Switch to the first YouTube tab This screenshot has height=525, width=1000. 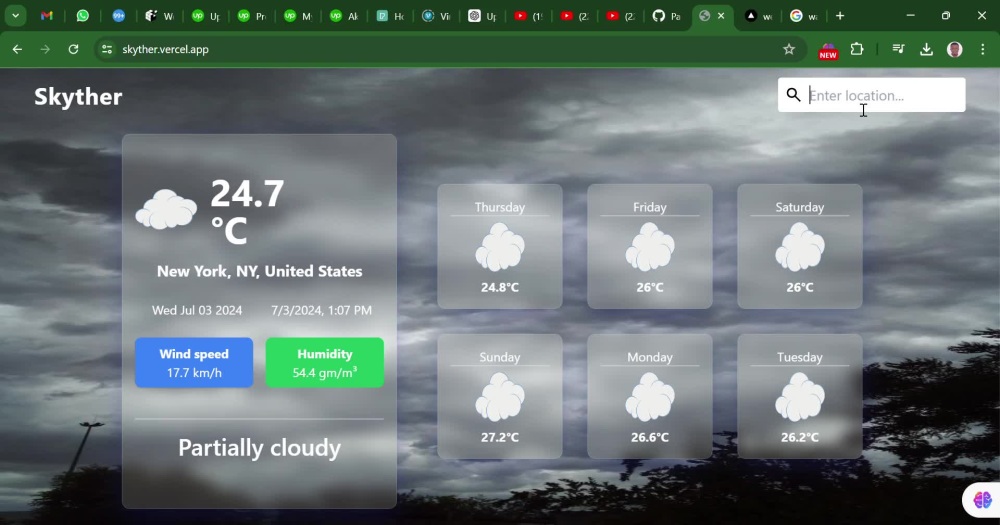[528, 16]
